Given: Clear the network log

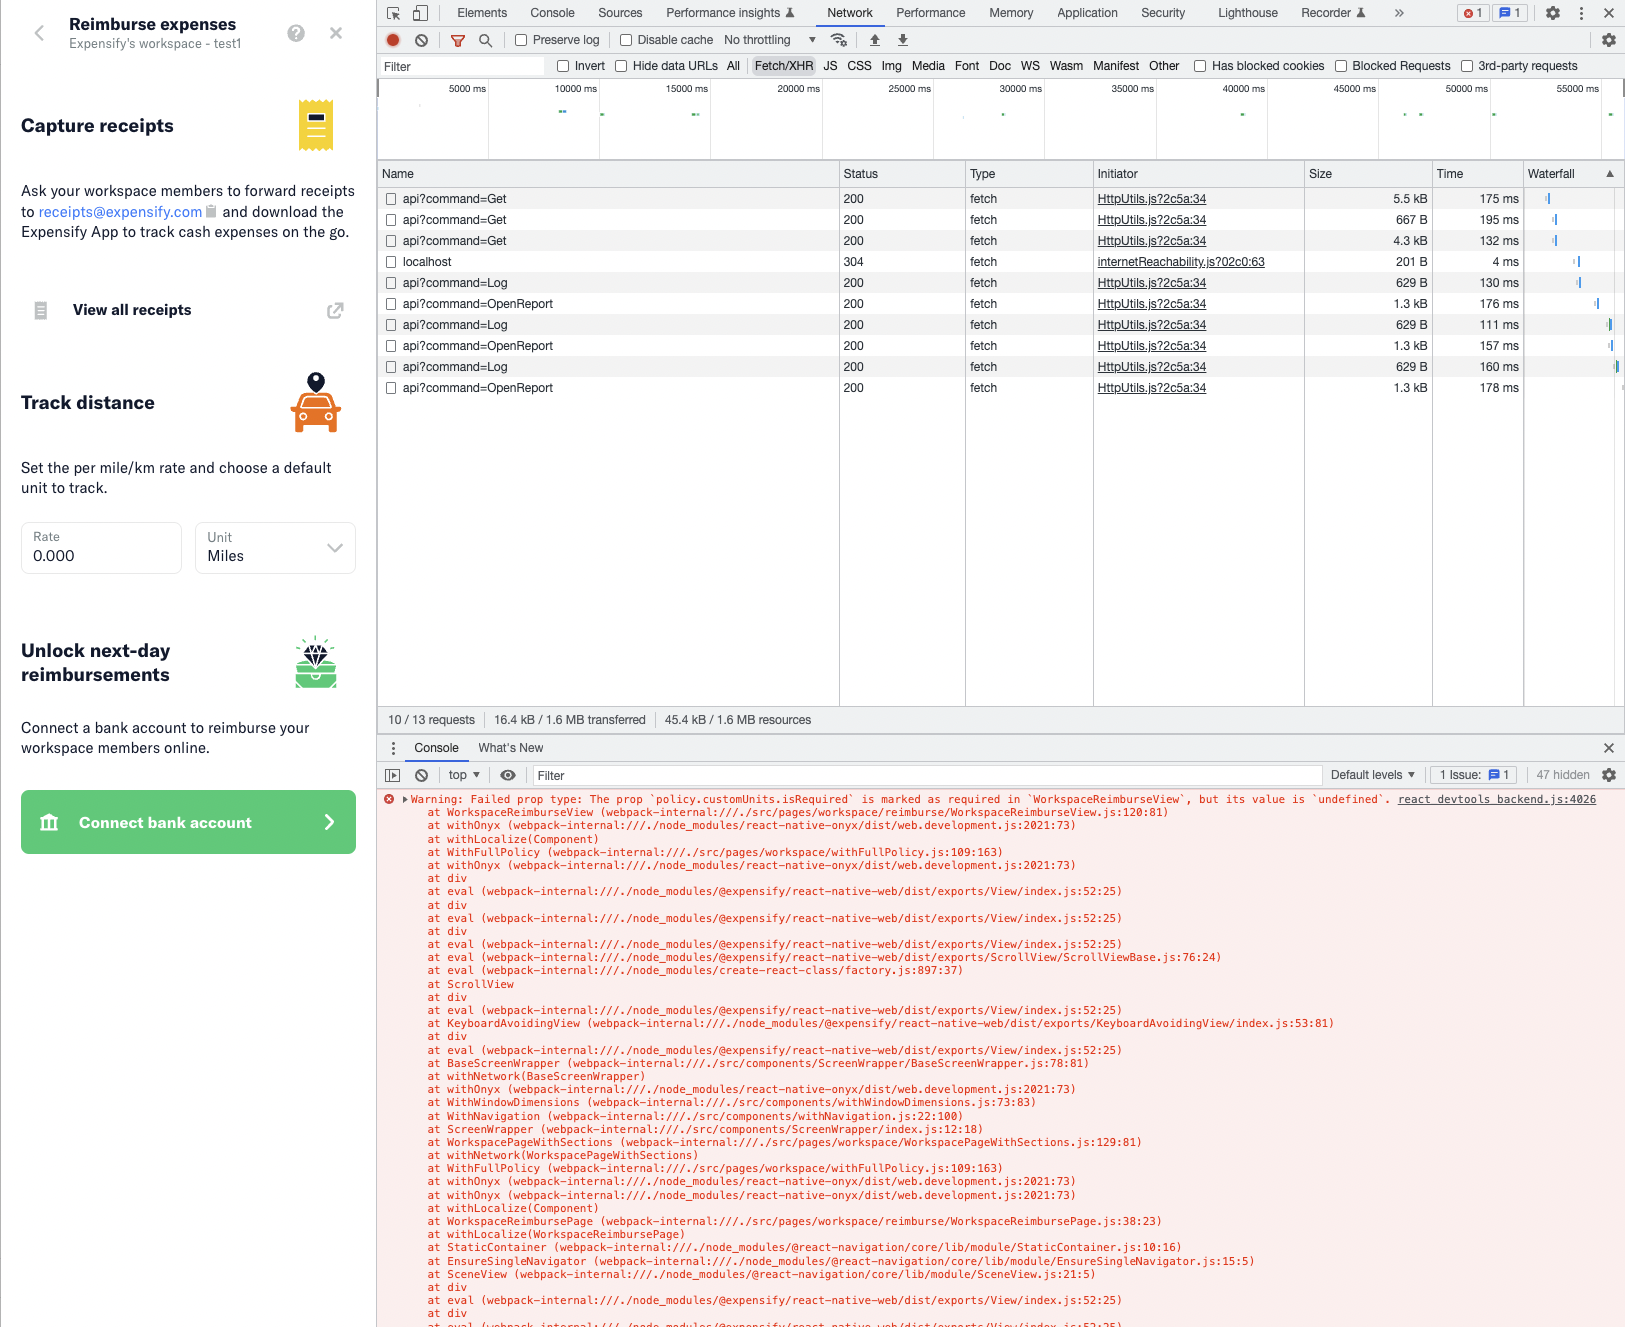Looking at the screenshot, I should [x=421, y=40].
